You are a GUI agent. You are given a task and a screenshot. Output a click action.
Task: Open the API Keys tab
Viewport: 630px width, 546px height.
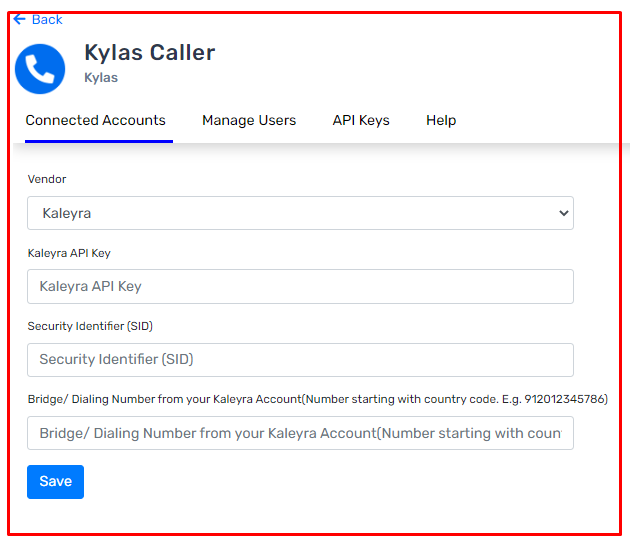361,120
